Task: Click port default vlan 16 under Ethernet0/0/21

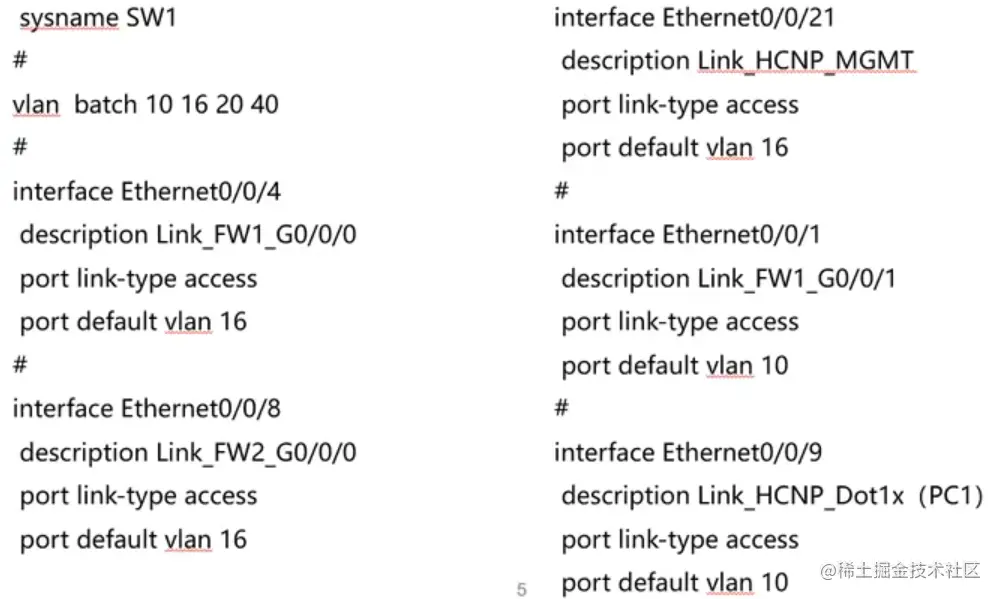Action: coord(675,148)
